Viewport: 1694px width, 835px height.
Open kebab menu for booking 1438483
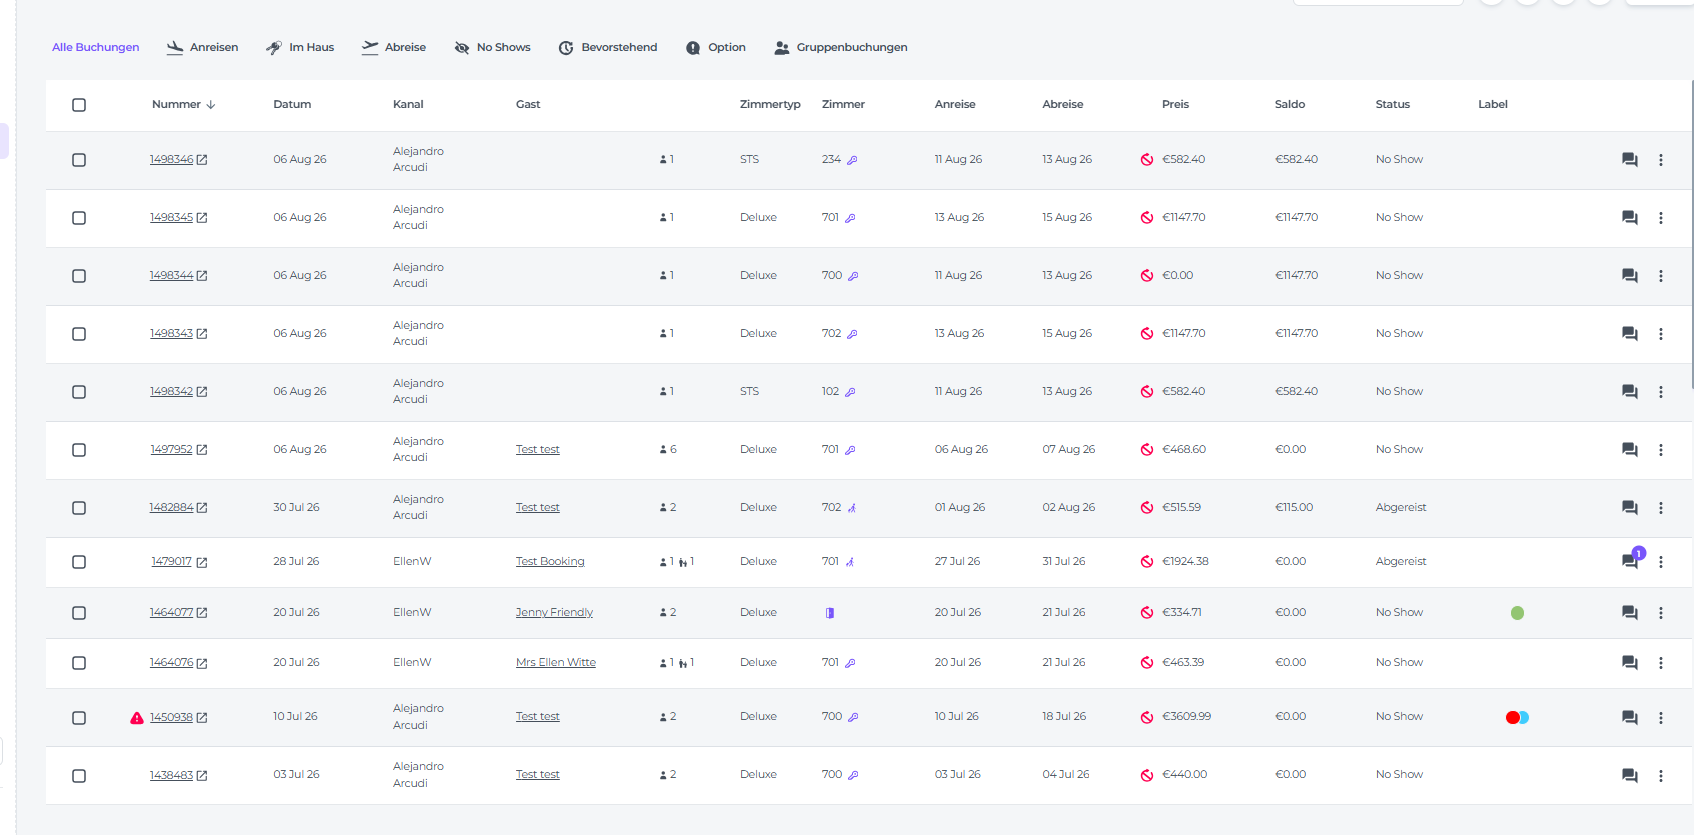[x=1661, y=776]
